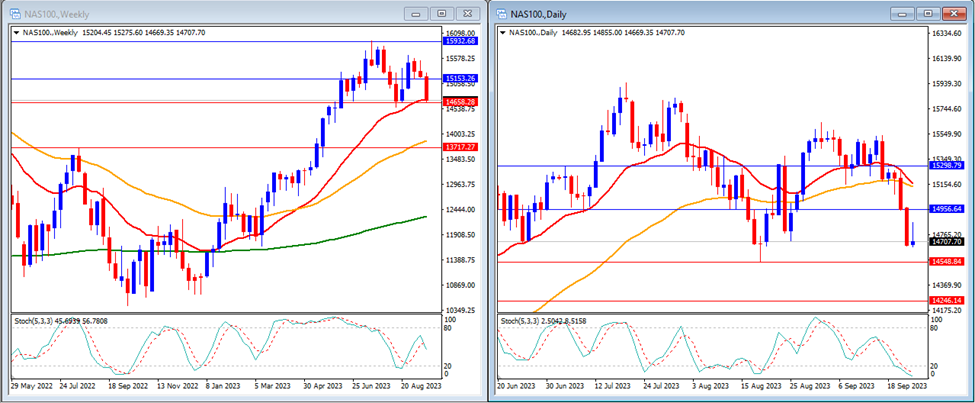This screenshot has height=403, width=975.
Task: Click the 25 Jun 2023 date on Weekly time axis
Action: (x=371, y=386)
